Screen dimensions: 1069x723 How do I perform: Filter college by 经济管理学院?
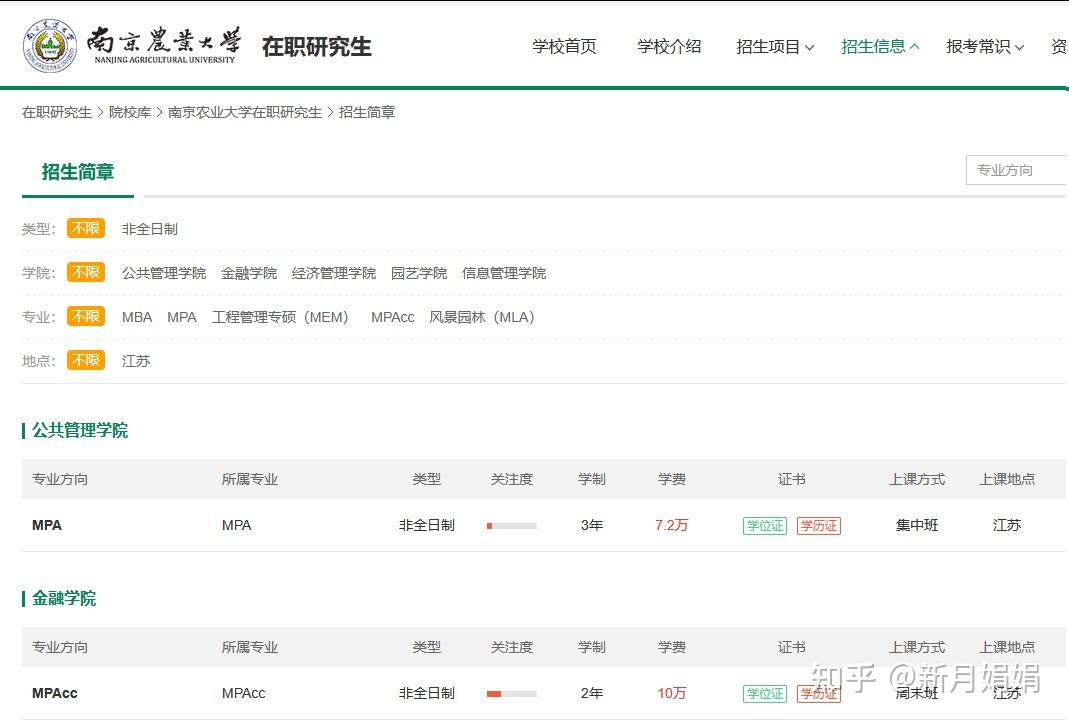(x=333, y=273)
